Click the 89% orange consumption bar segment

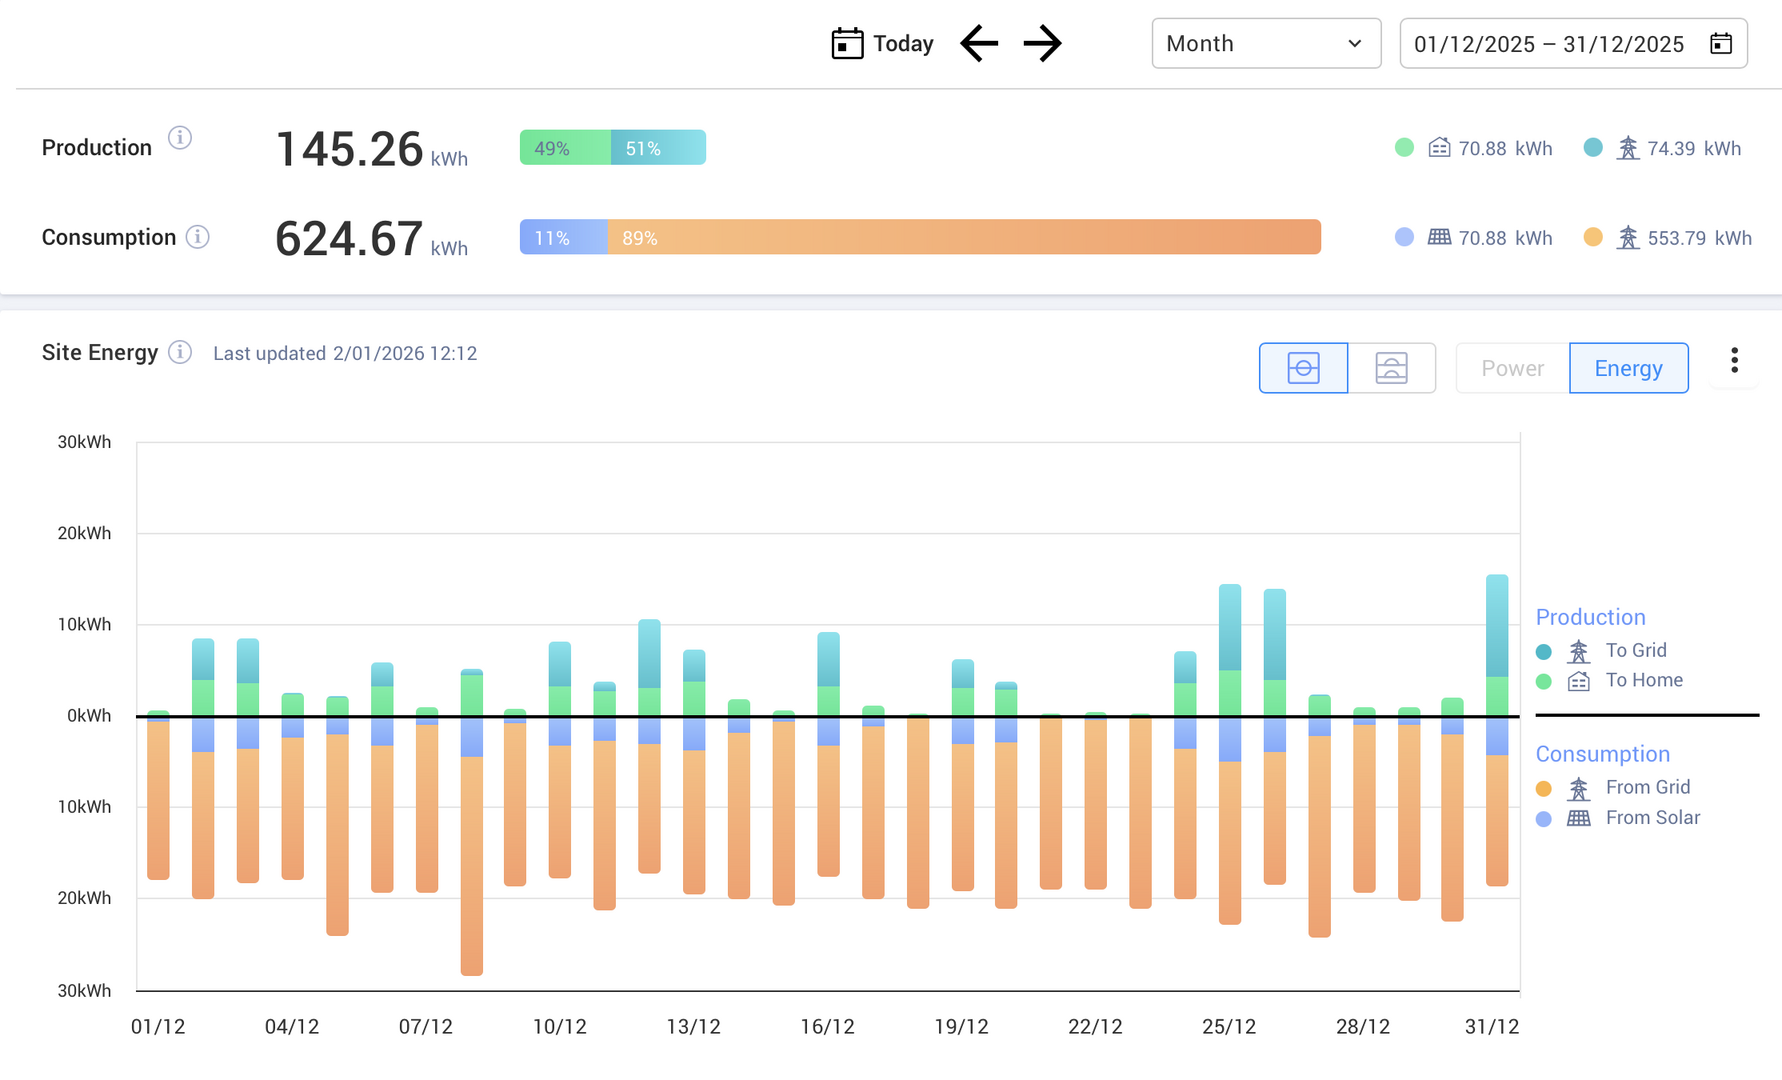(963, 237)
